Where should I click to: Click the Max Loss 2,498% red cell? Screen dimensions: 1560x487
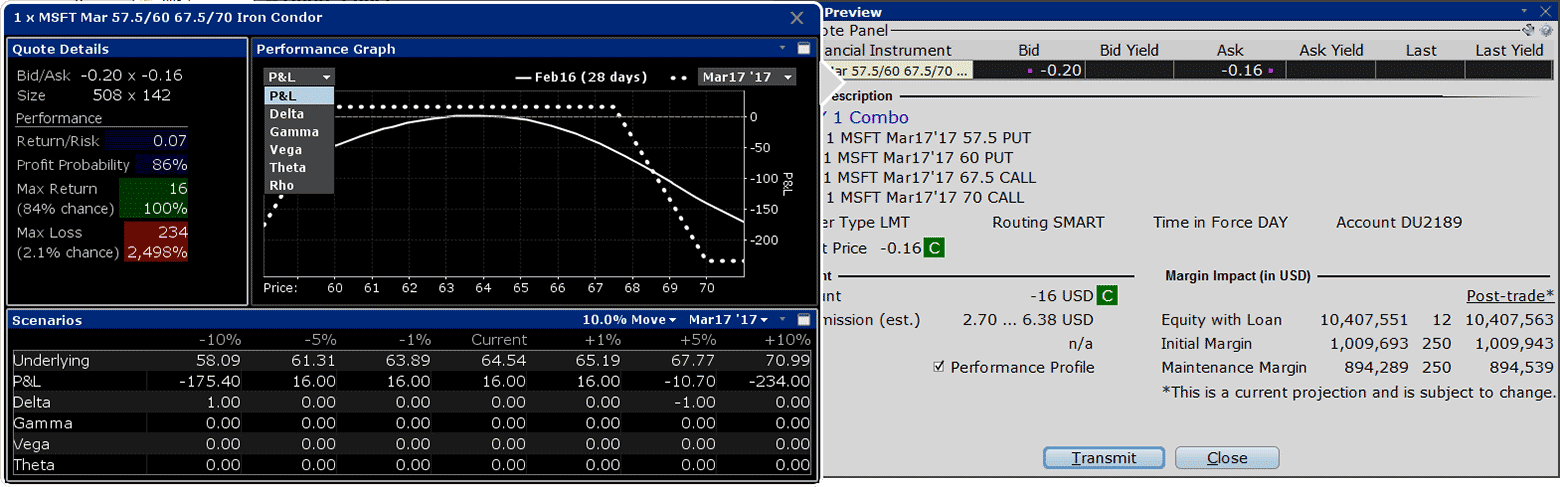(x=154, y=252)
